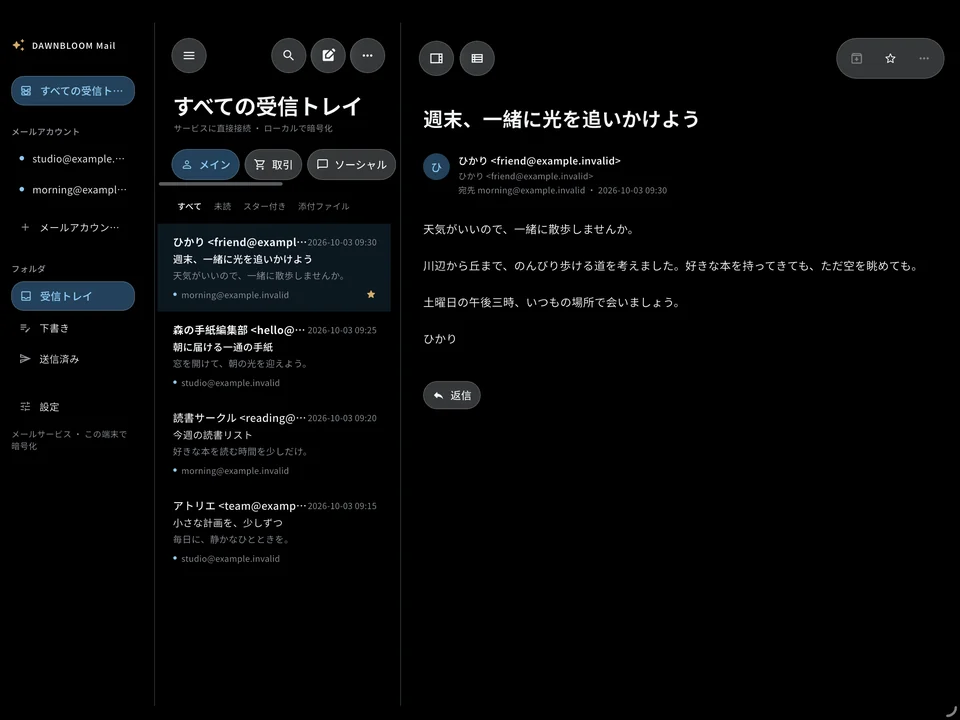This screenshot has width=960, height=720.
Task: Click the sender name ひかり <friend@example.invalid> in the header
Action: coord(539,161)
